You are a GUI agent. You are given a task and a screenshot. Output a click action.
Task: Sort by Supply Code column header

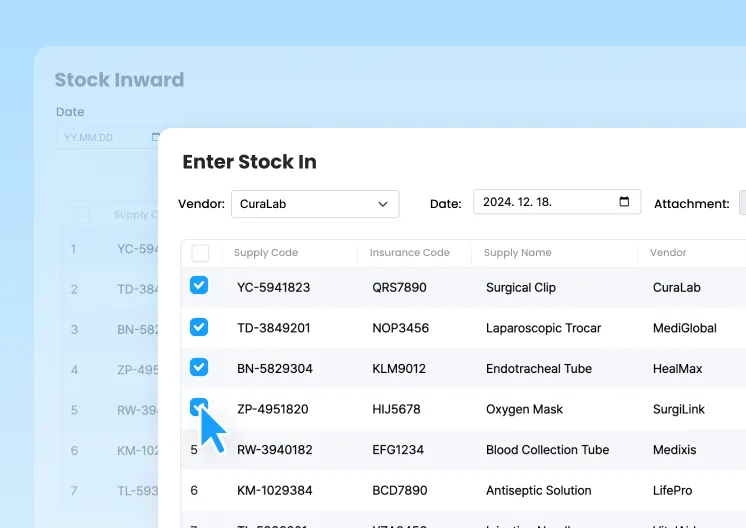click(x=266, y=253)
